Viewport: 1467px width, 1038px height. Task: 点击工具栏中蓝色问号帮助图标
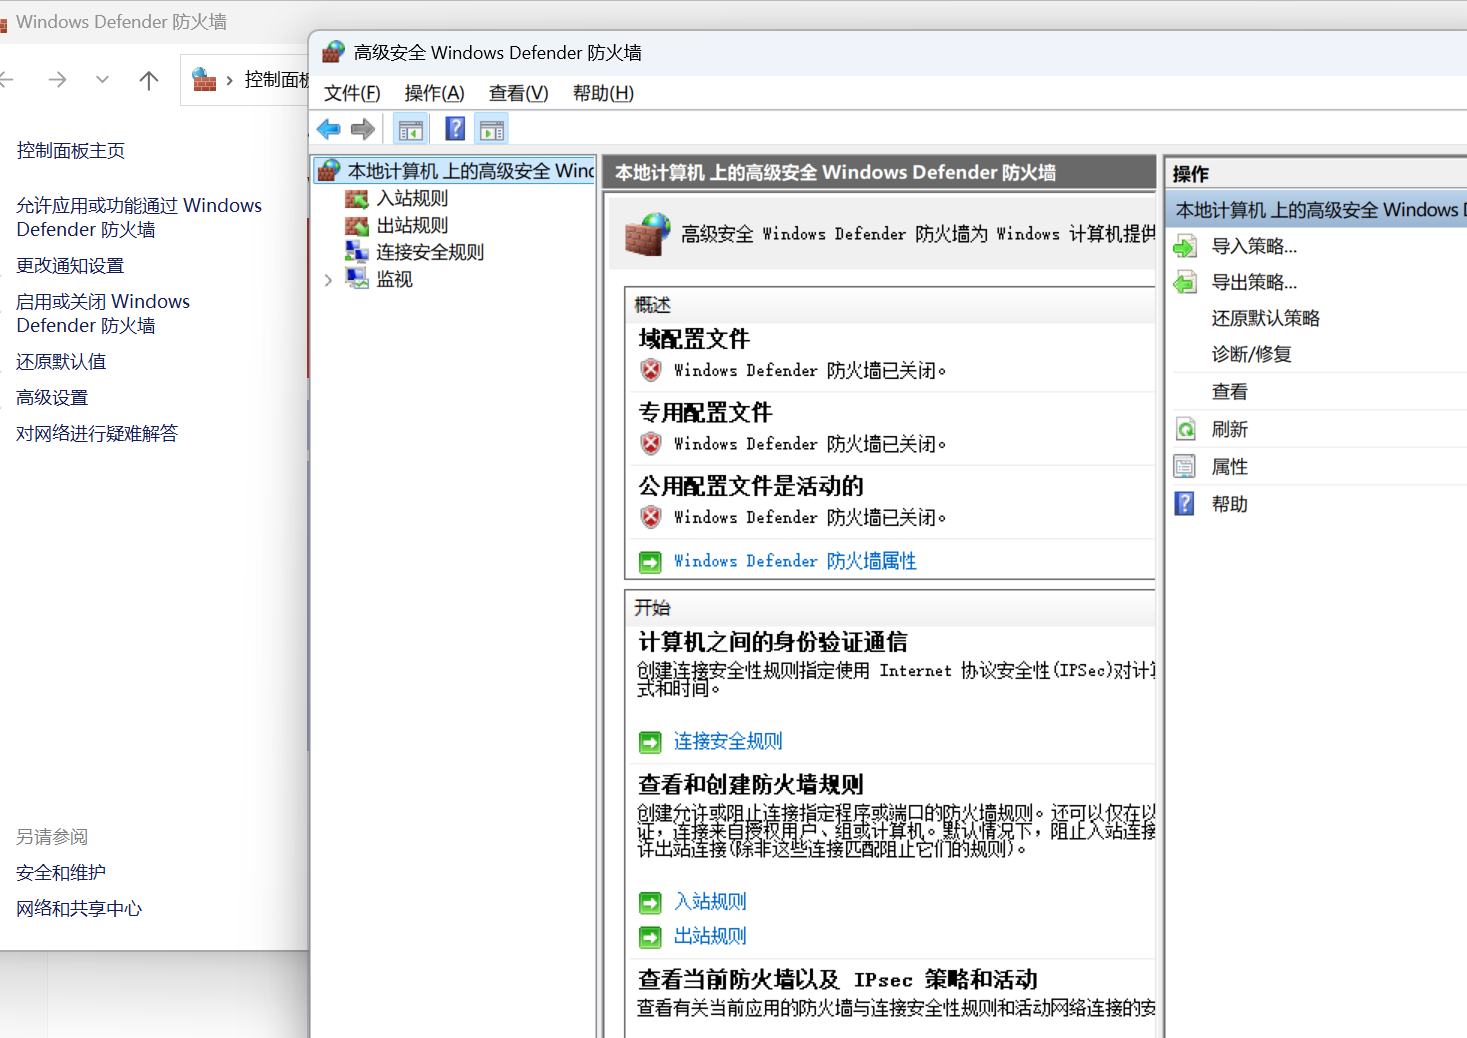(x=454, y=128)
